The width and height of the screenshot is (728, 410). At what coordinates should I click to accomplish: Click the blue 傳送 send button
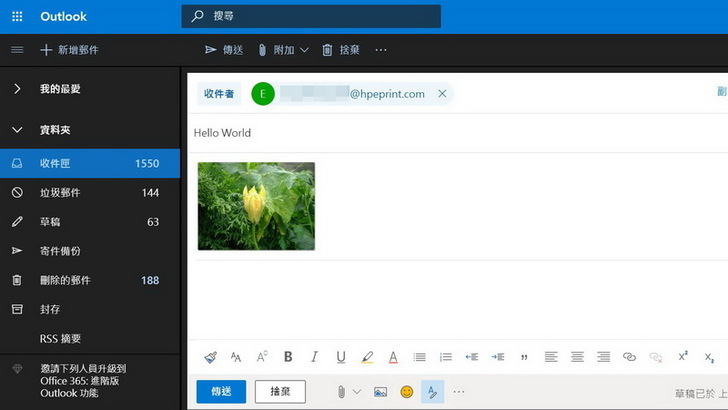[221, 392]
